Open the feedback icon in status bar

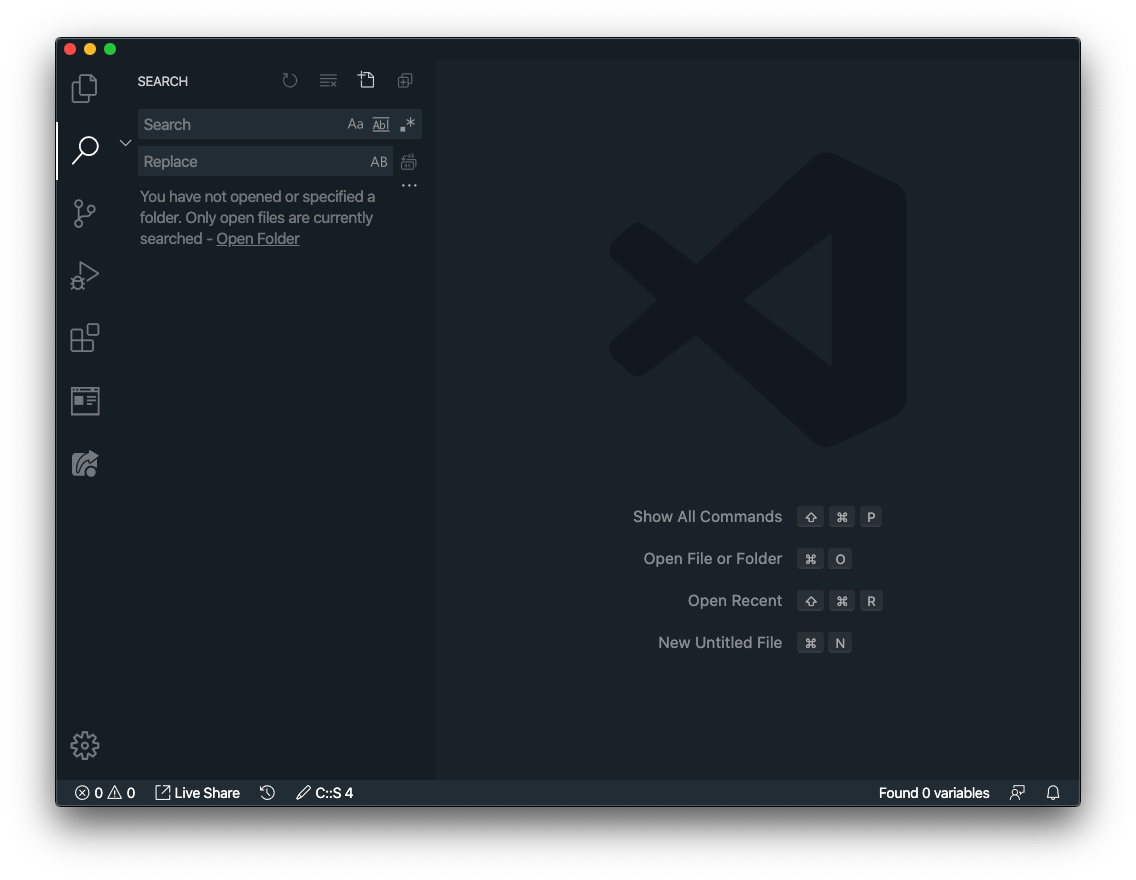[x=1017, y=792]
